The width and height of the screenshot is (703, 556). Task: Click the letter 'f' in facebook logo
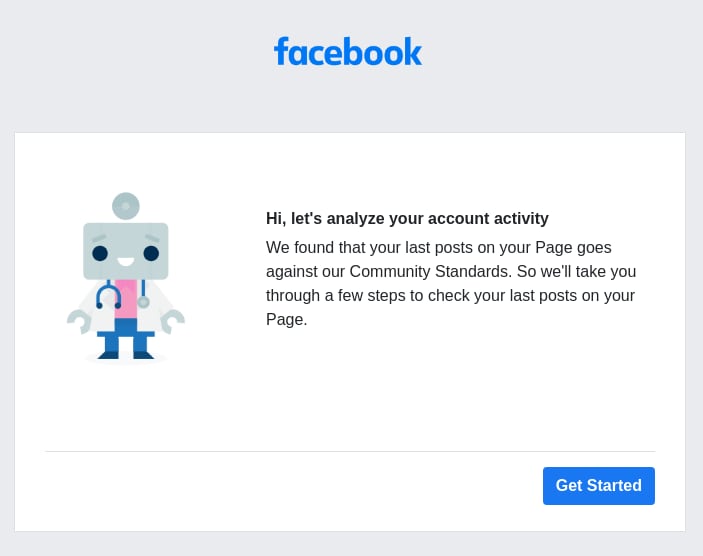pos(280,51)
